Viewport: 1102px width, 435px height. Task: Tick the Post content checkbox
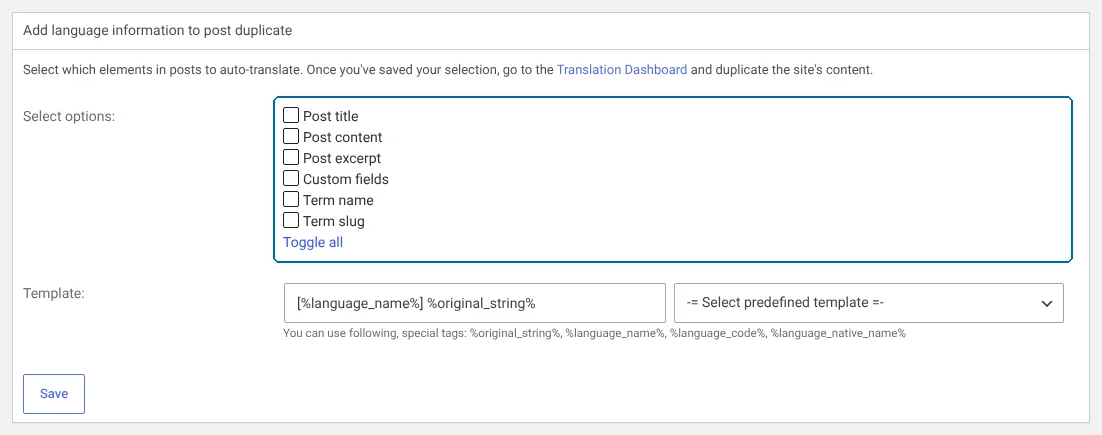pos(291,136)
